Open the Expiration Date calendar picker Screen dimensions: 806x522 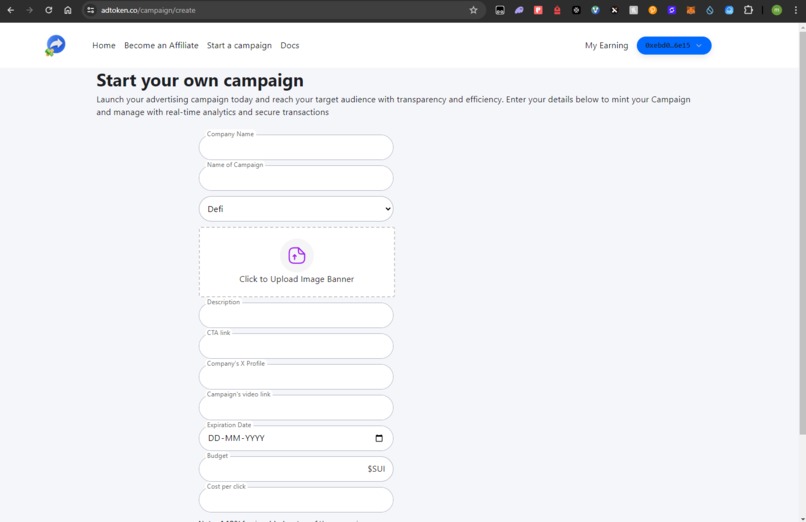pyautogui.click(x=379, y=438)
